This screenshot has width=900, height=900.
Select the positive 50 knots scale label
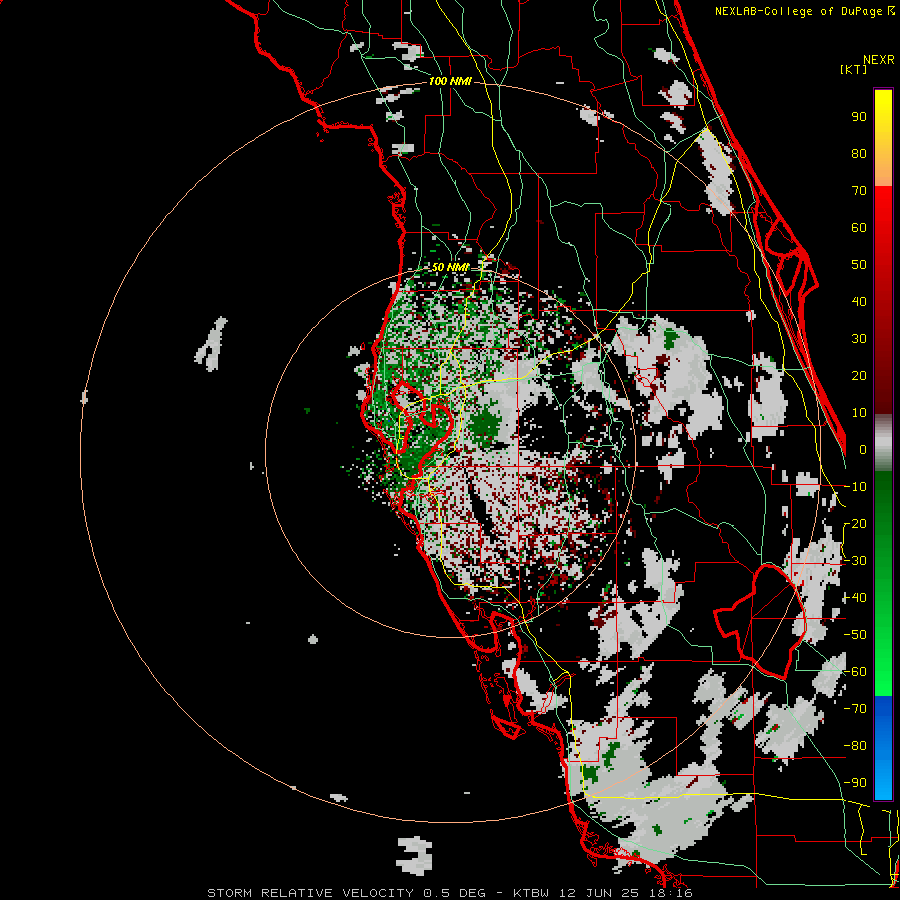tap(859, 265)
